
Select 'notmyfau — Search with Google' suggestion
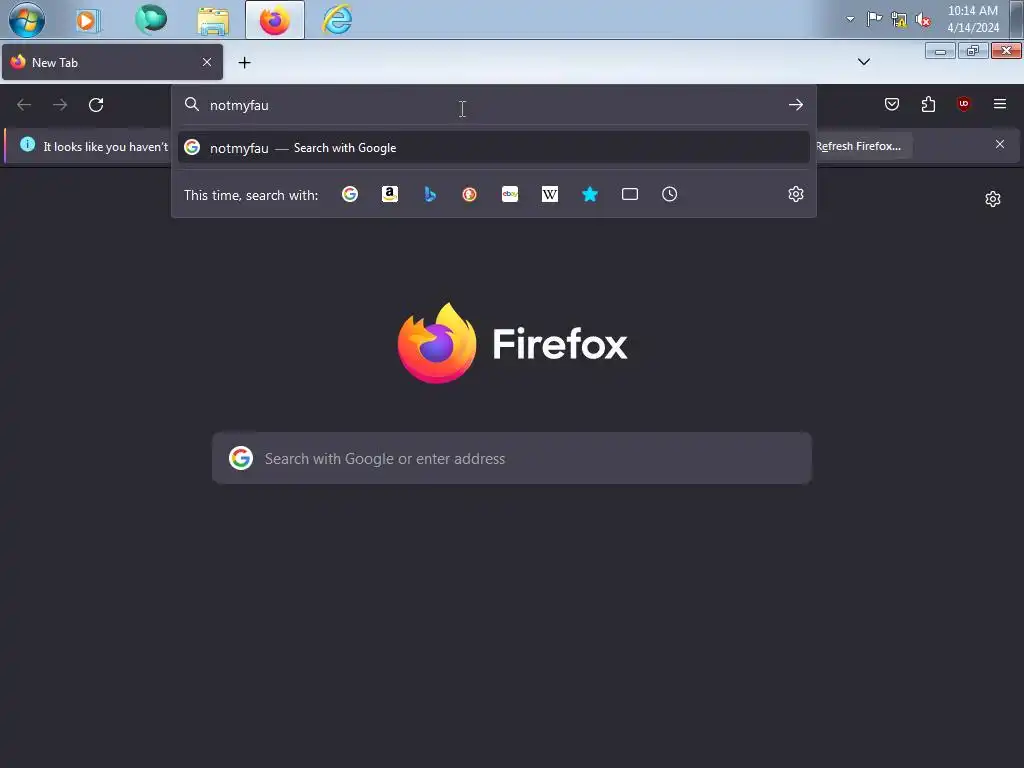pos(493,148)
